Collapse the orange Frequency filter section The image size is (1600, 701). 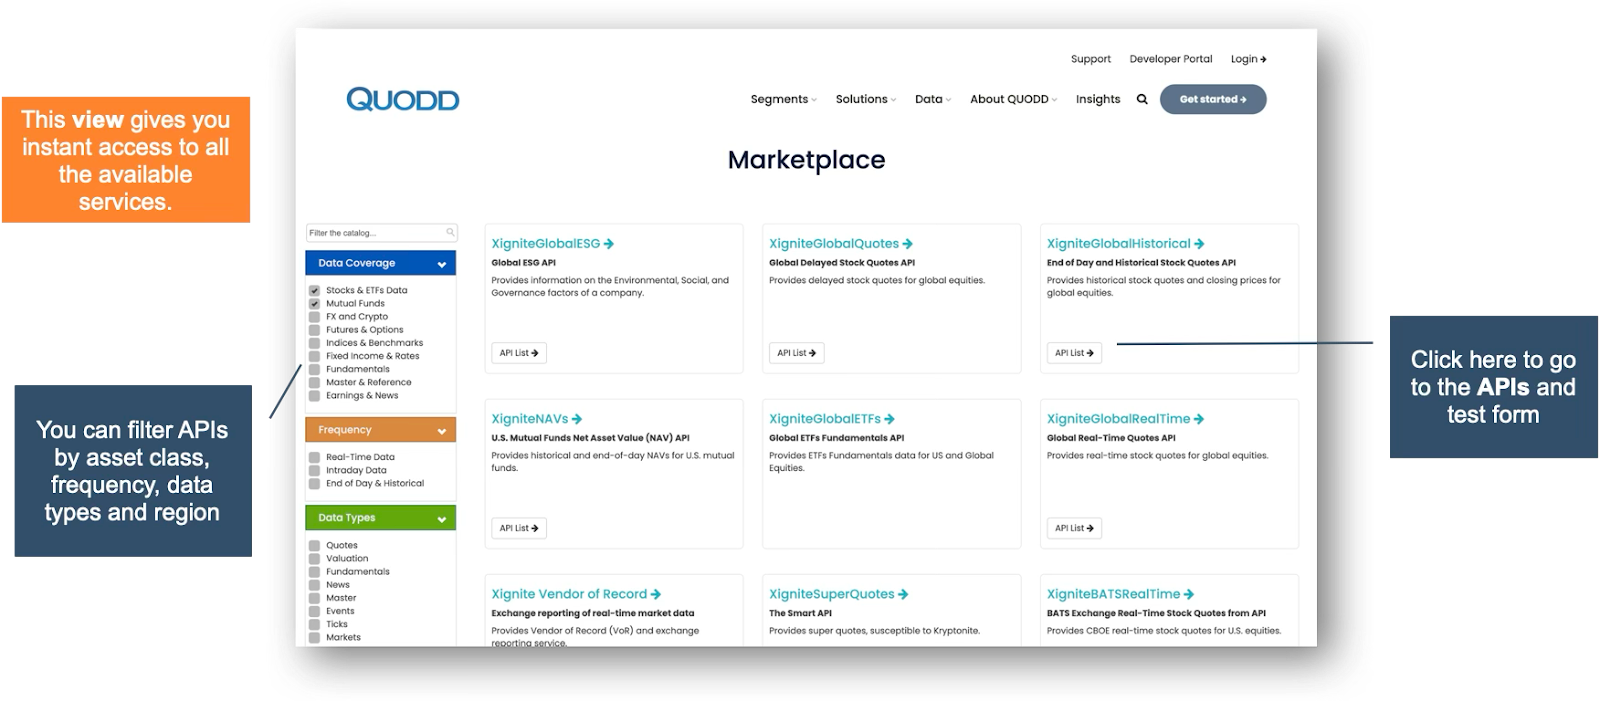pos(441,431)
